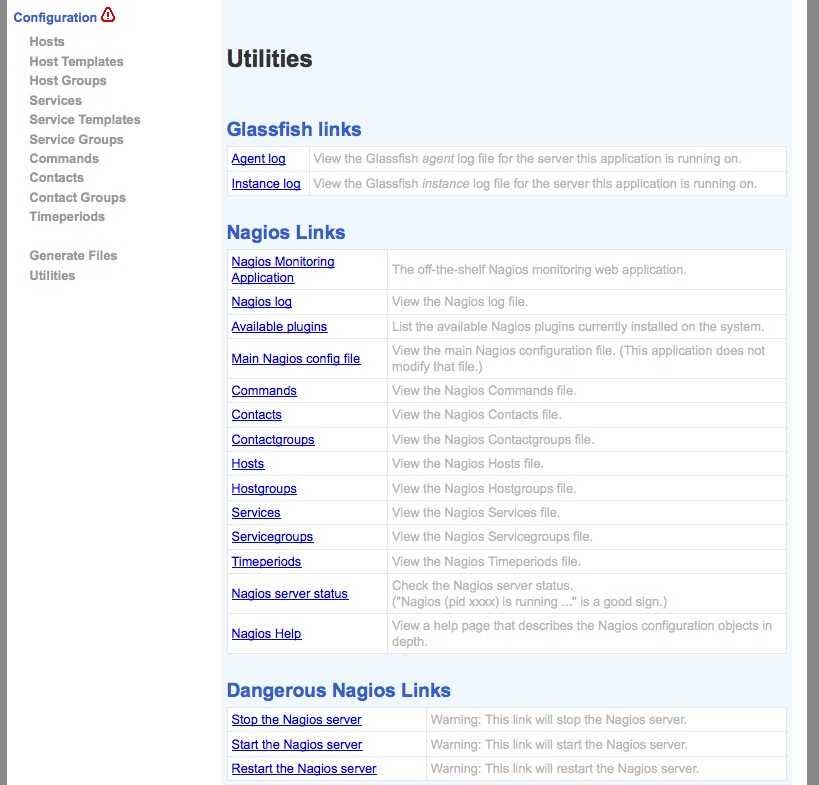
Task: View the Glassfish Instance log link
Action: coord(266,184)
